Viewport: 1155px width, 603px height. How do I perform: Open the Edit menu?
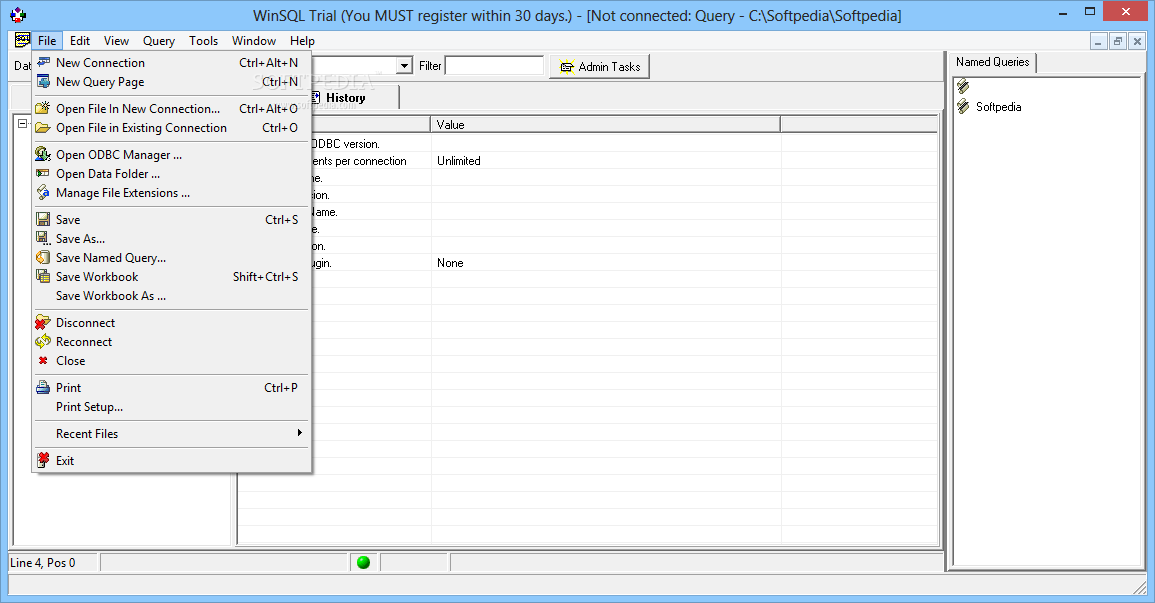[x=80, y=40]
